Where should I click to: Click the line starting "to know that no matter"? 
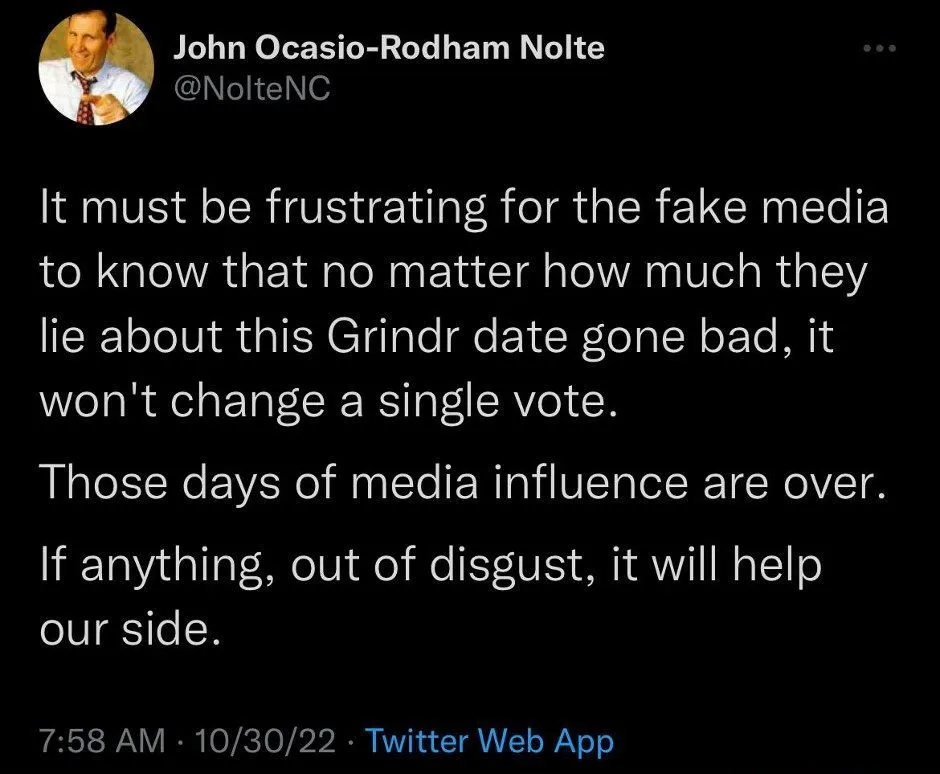point(452,274)
